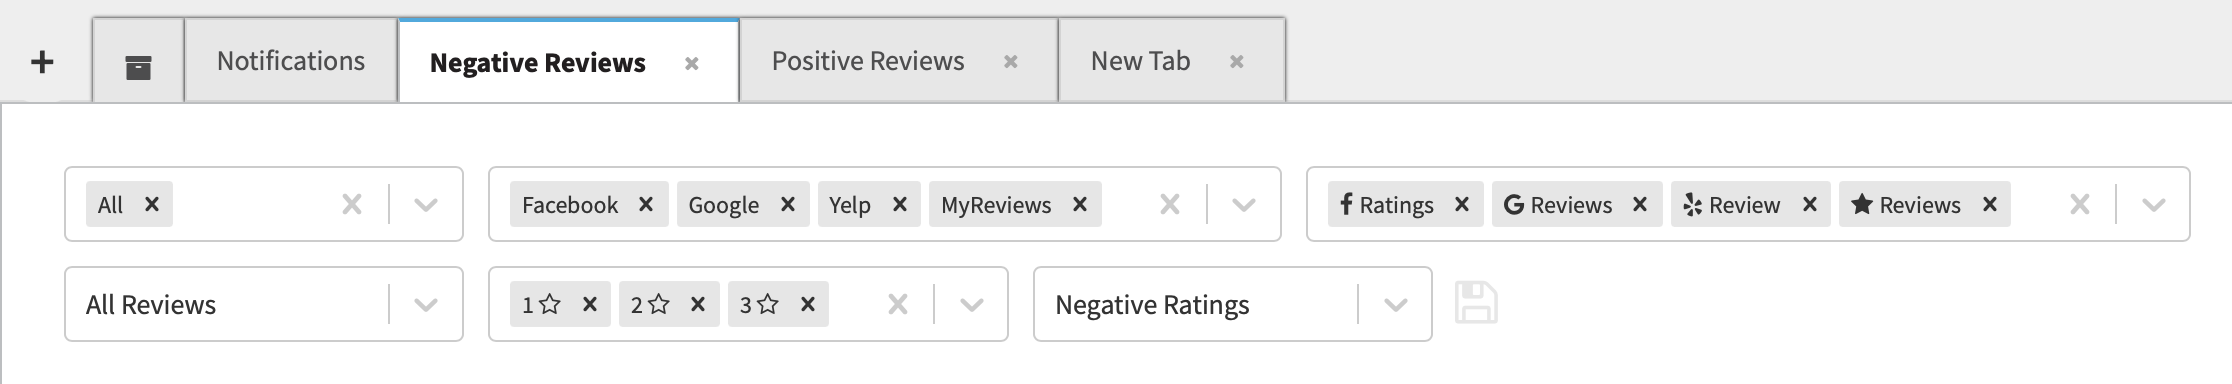
Task: Close the Positive Reviews tab
Action: tap(1011, 62)
